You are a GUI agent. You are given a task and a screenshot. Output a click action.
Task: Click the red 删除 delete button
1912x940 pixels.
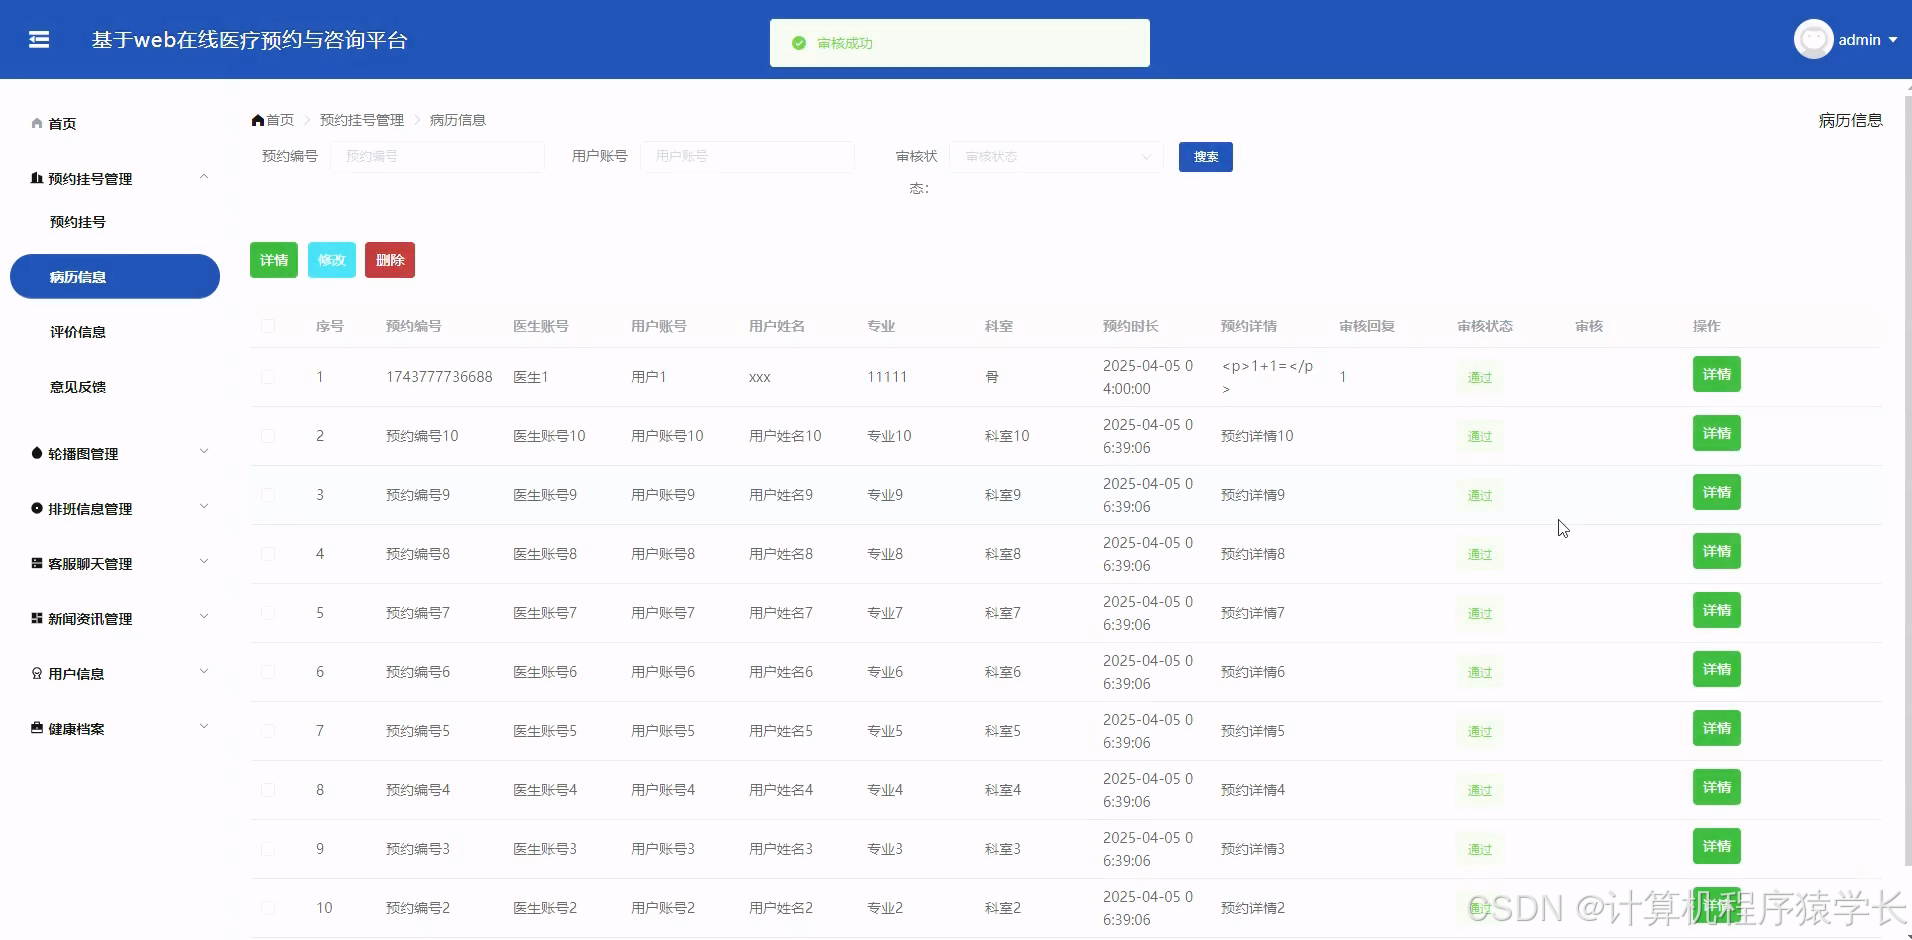389,259
